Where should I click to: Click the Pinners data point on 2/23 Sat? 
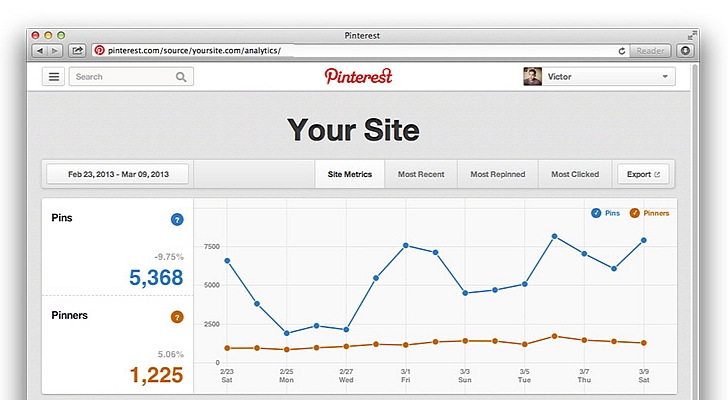[227, 348]
